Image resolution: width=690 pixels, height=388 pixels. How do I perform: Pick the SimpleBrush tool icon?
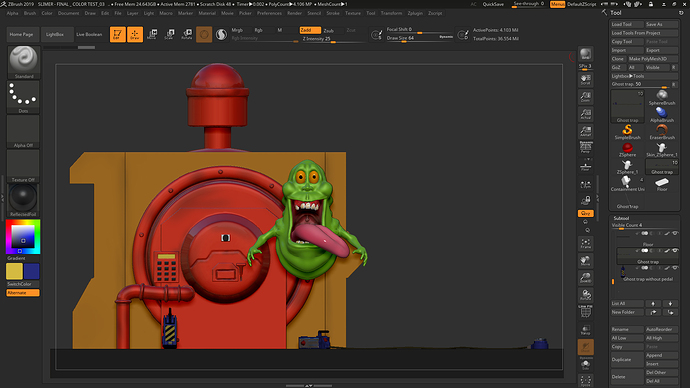[x=627, y=132]
